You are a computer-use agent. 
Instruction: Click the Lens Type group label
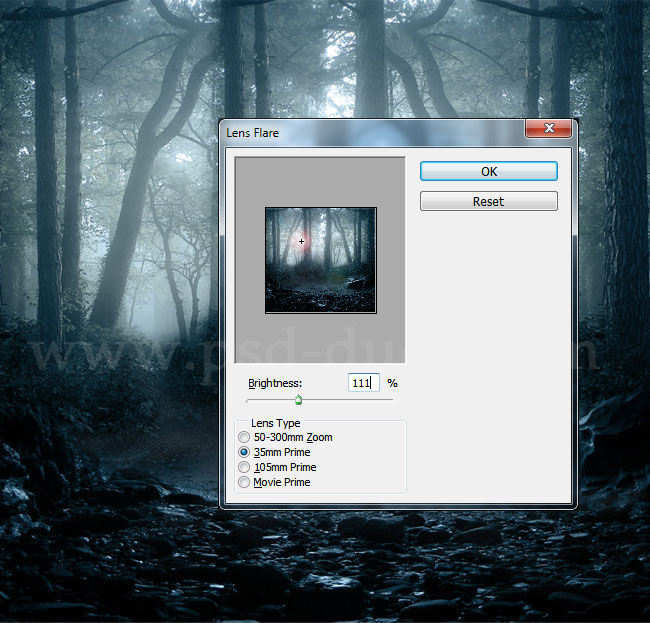tap(275, 423)
